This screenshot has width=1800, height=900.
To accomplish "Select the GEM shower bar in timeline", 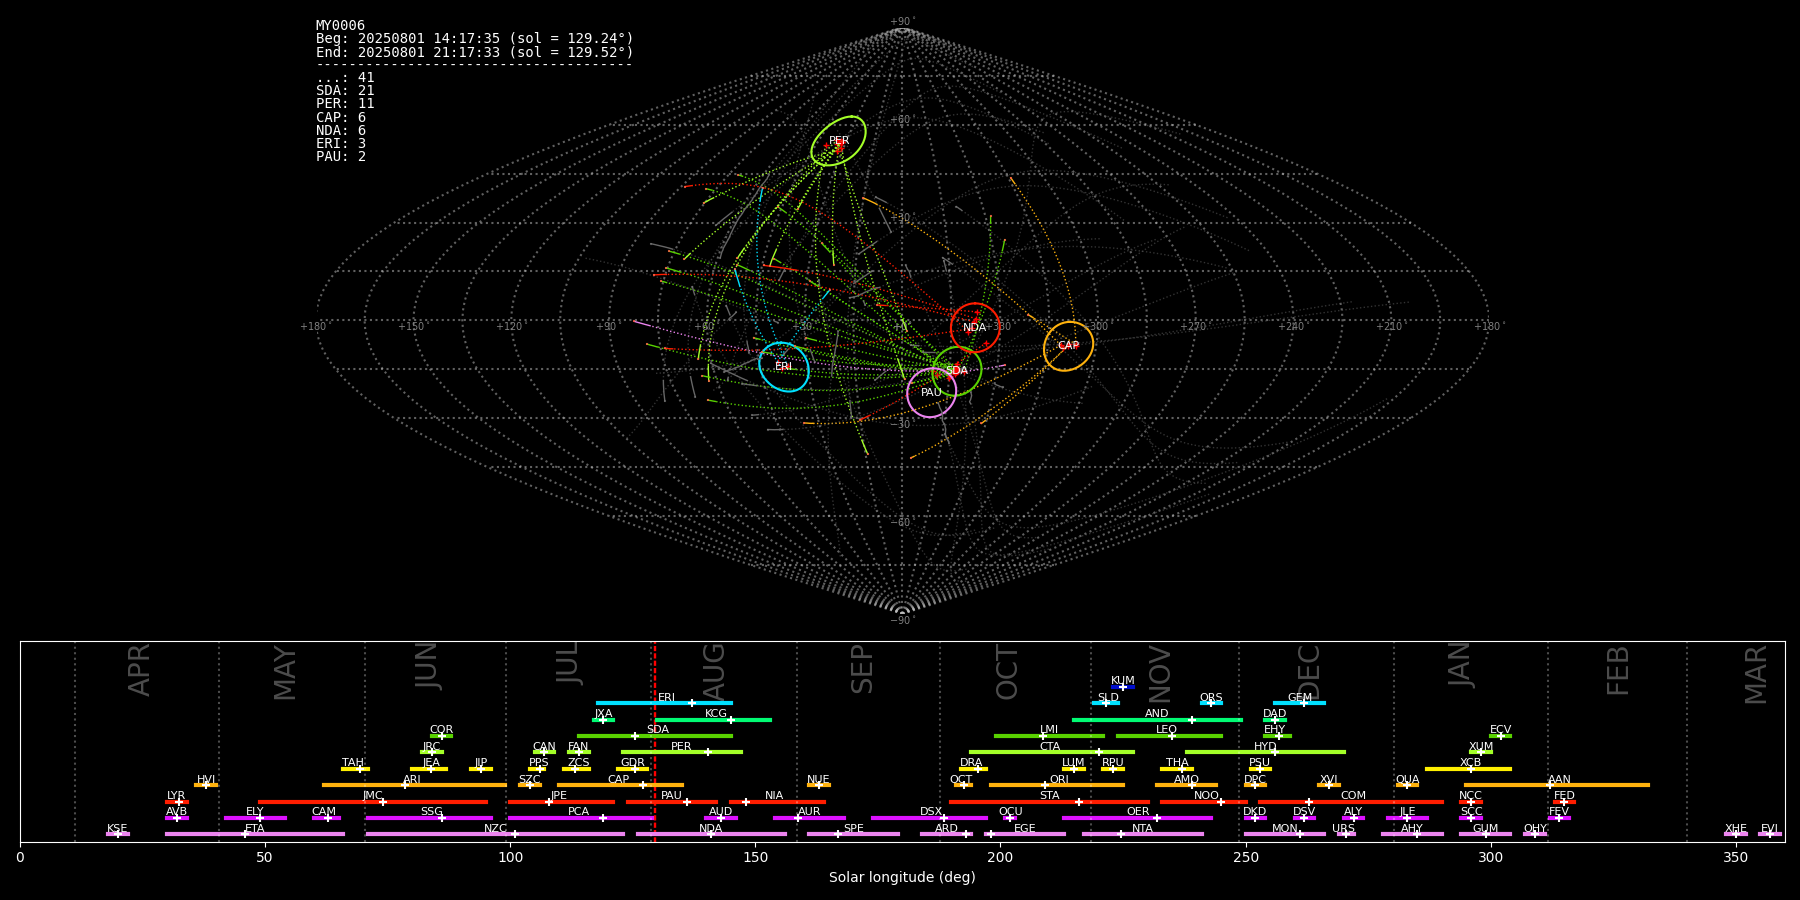I will coord(1299,703).
